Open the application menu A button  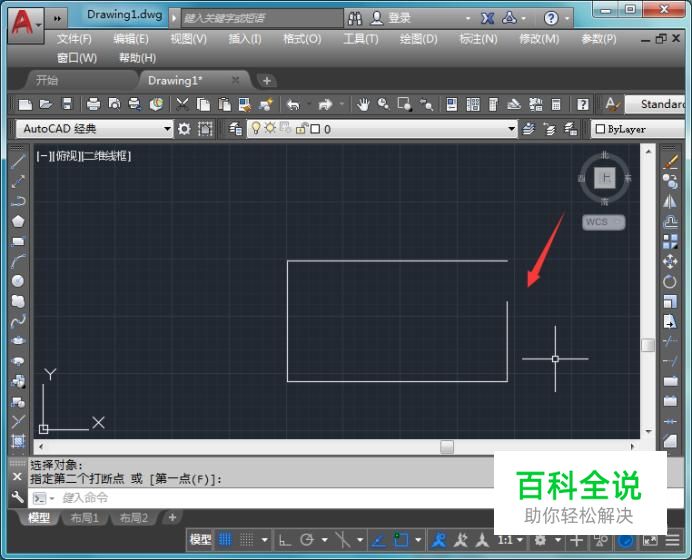[x=26, y=25]
